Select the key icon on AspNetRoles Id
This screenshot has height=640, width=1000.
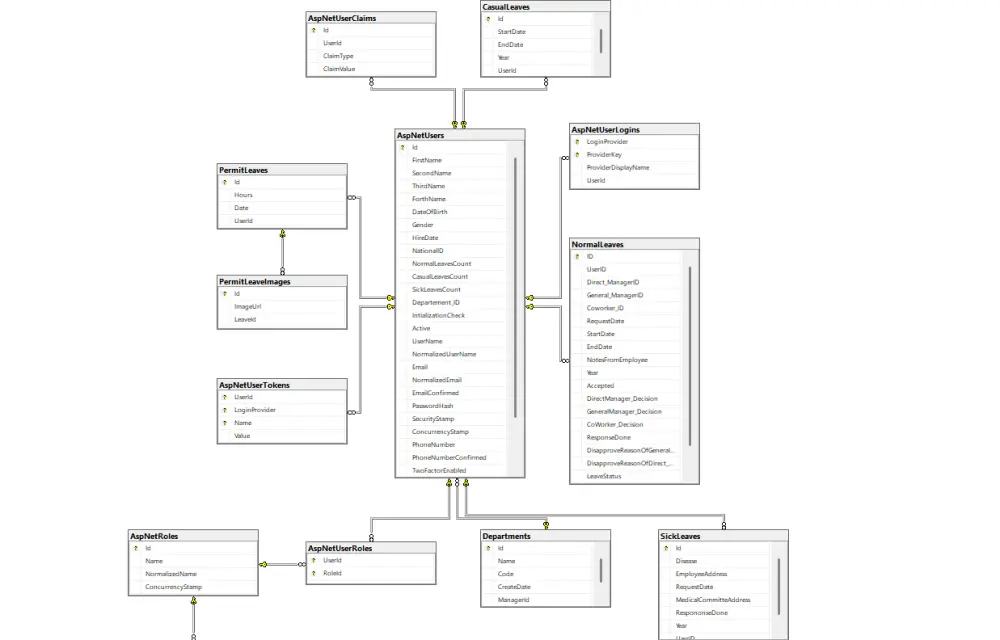tap(133, 548)
